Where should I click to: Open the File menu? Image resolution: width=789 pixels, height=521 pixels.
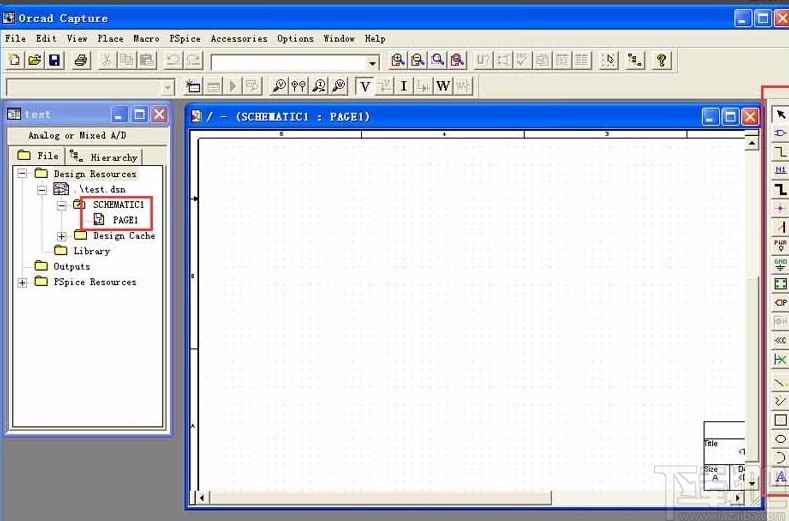[15, 39]
